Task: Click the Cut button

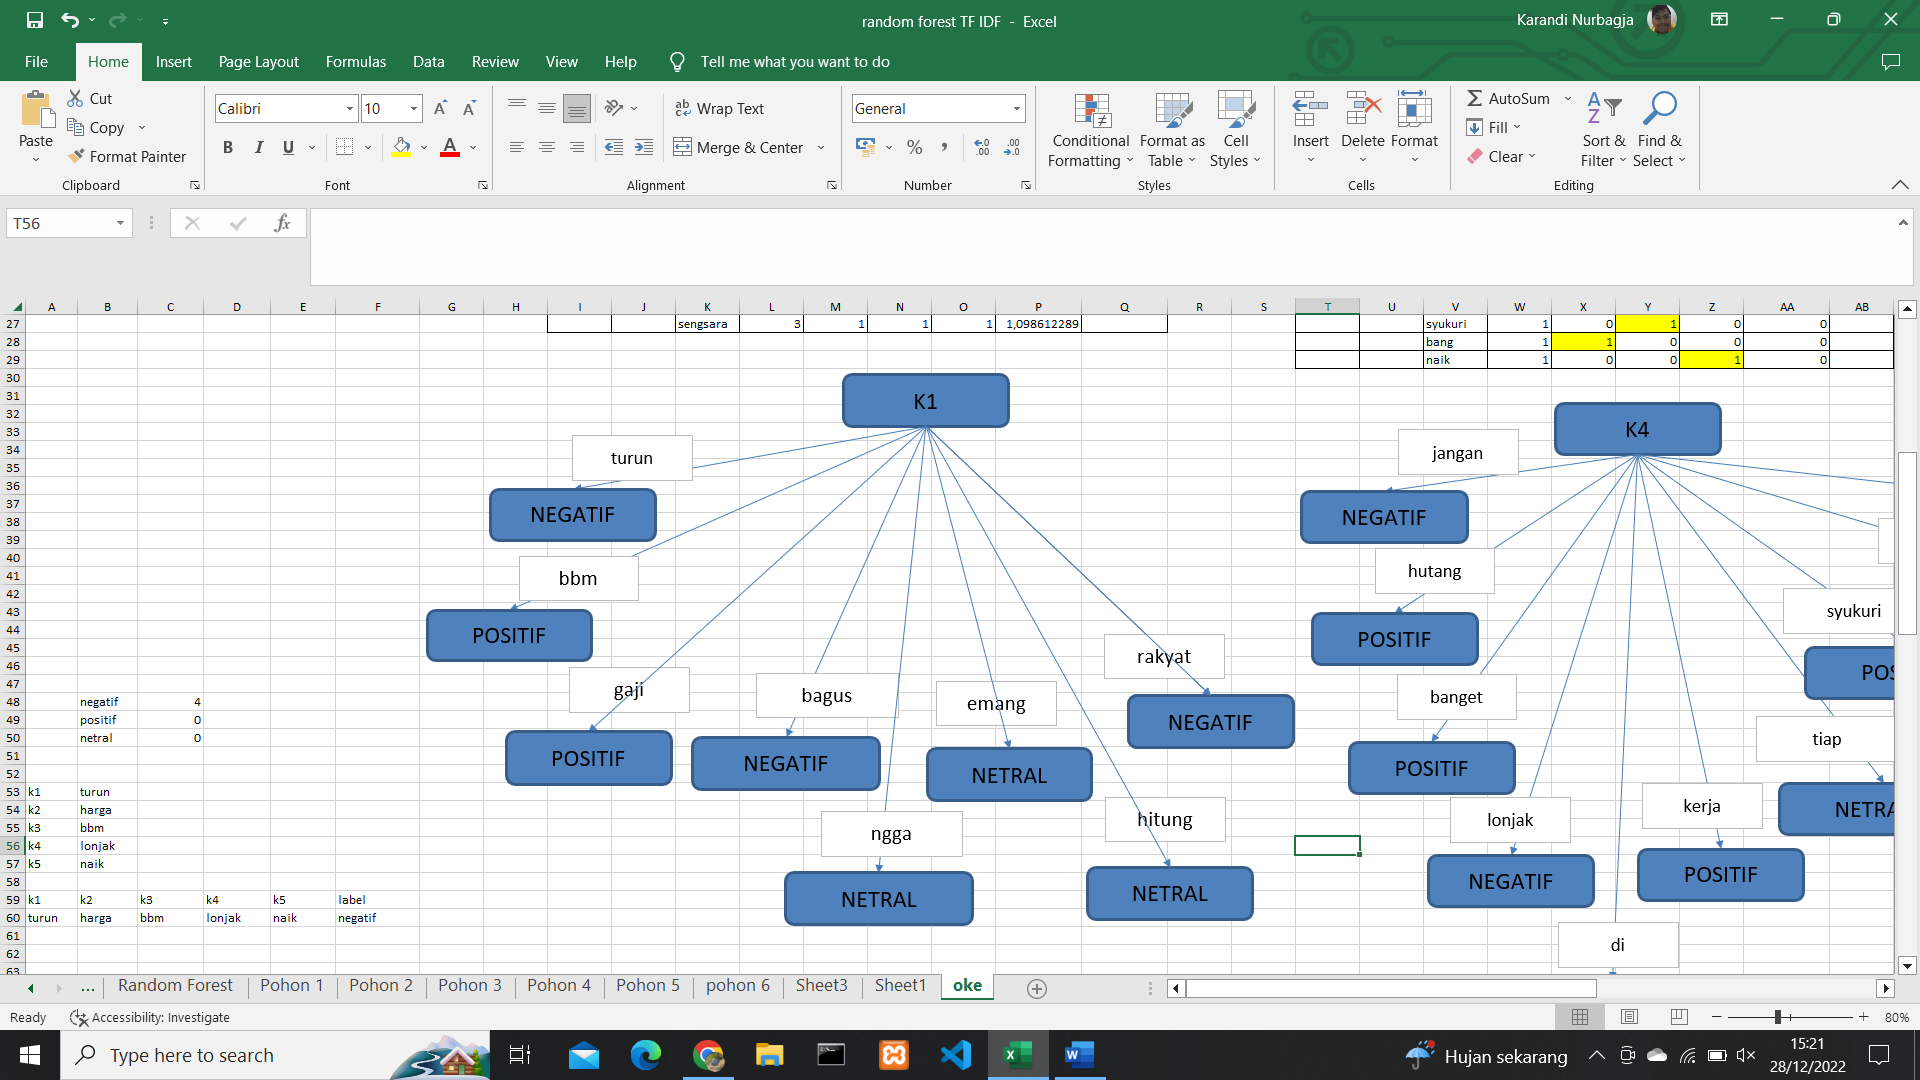Action: [90, 98]
